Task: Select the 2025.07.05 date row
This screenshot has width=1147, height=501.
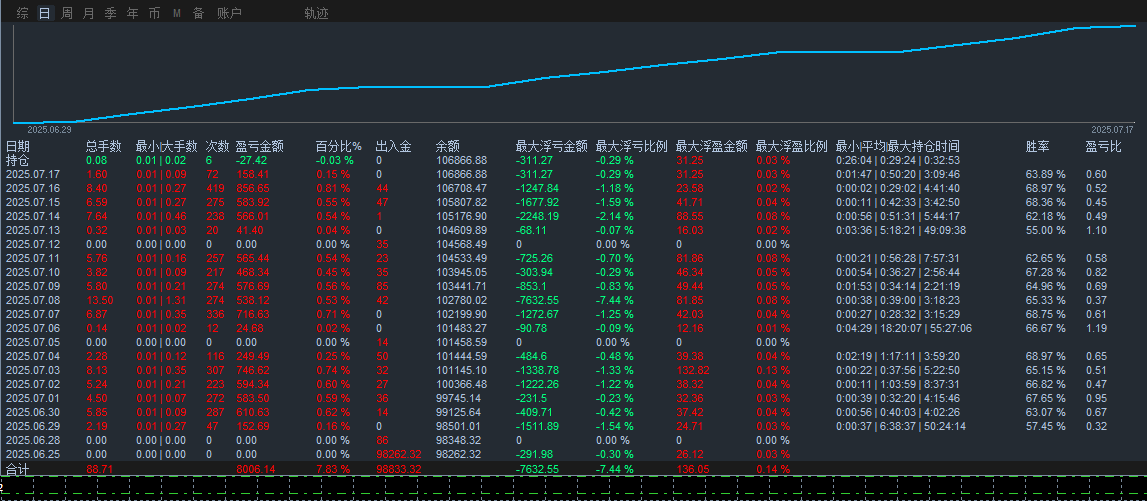Action: pyautogui.click(x=32, y=342)
